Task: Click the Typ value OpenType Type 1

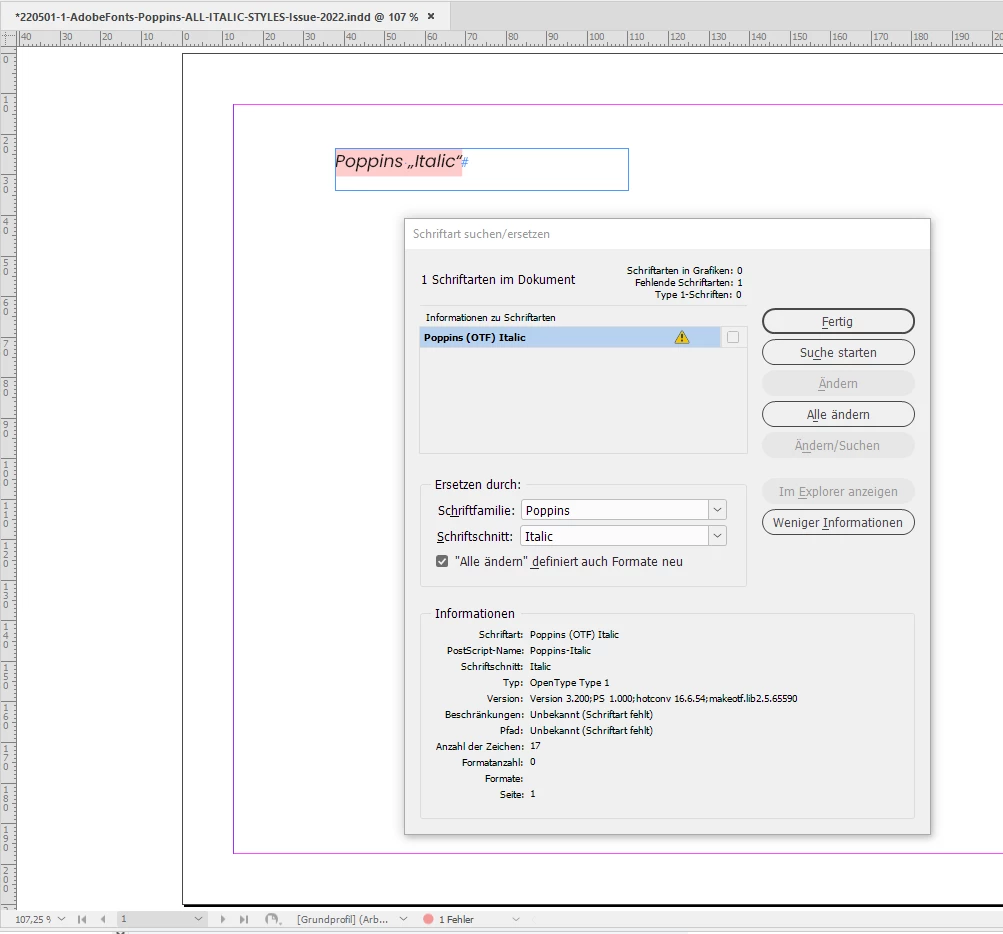Action: tap(569, 683)
